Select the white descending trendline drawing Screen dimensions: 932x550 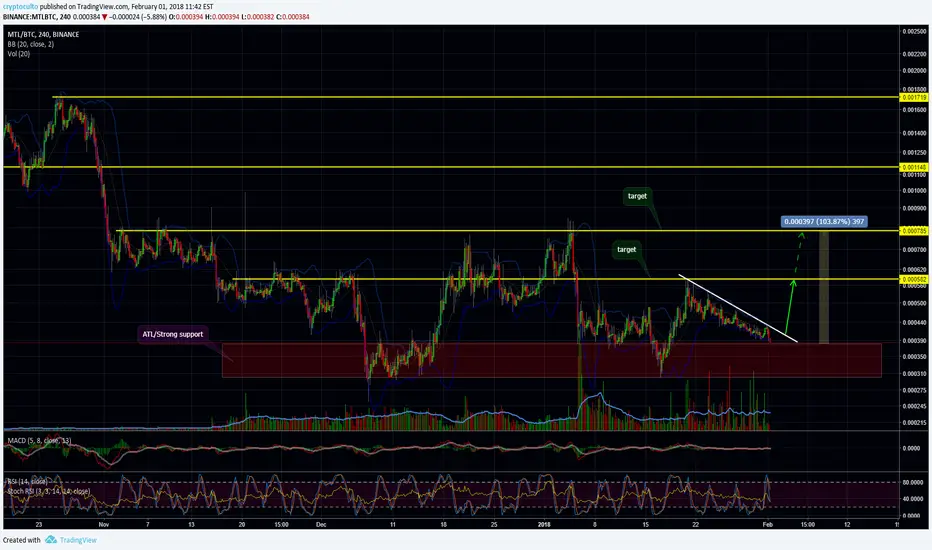point(738,309)
